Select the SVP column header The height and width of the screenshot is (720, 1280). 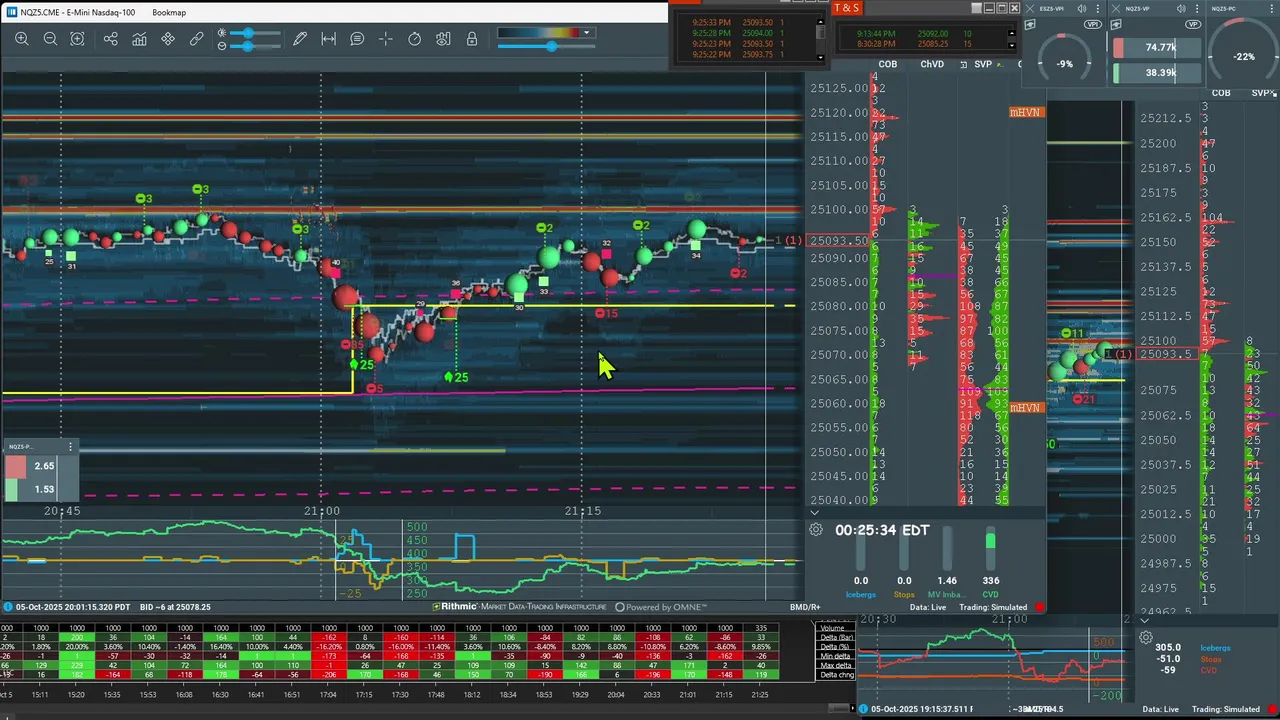[x=983, y=64]
